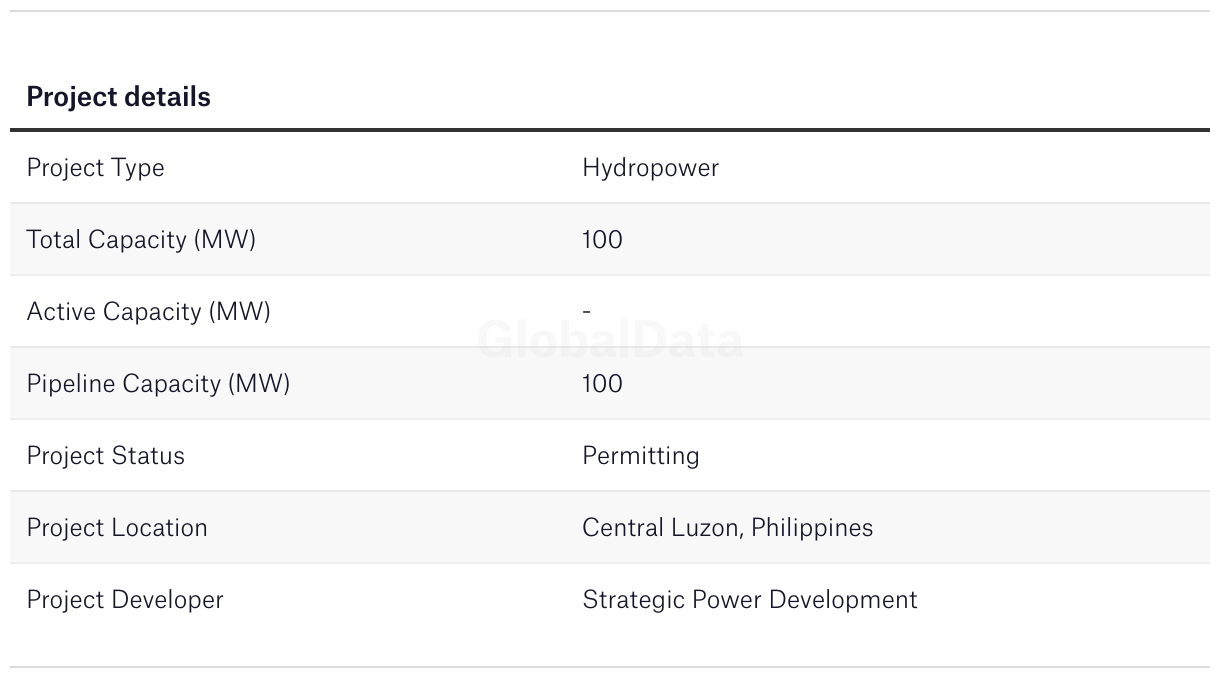Click the faint GlobalData watermark
The image size is (1220, 678).
[610, 341]
